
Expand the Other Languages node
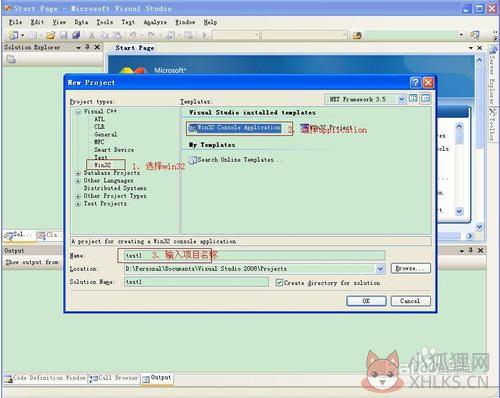pos(78,181)
